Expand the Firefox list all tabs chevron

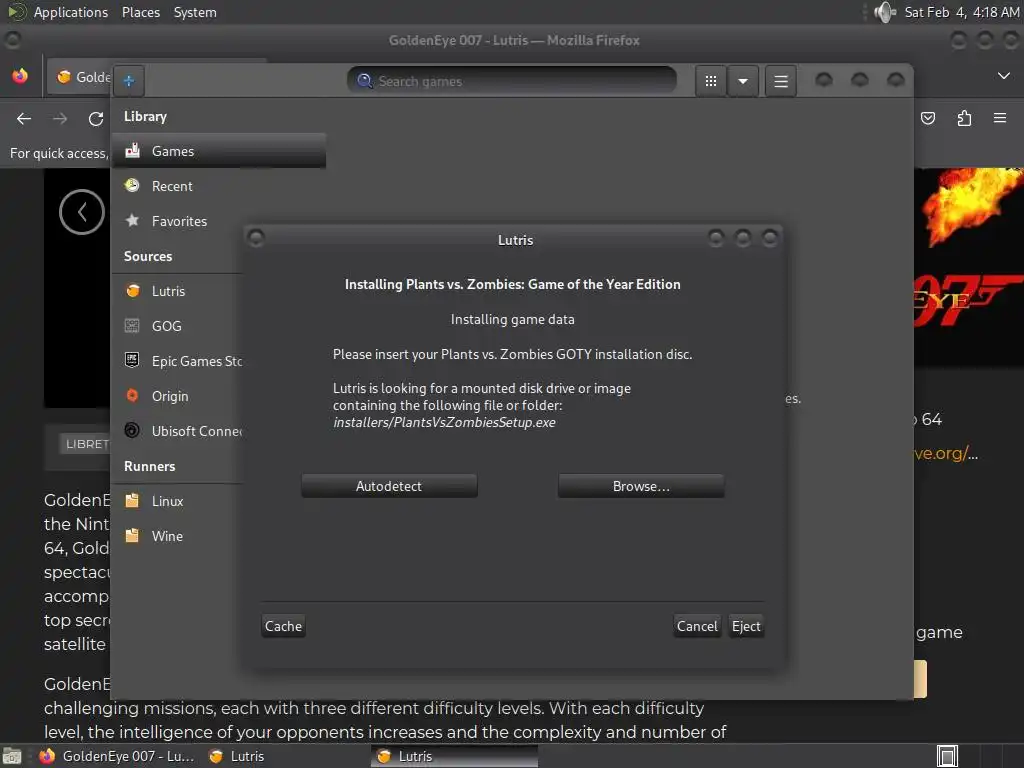tap(1004, 76)
